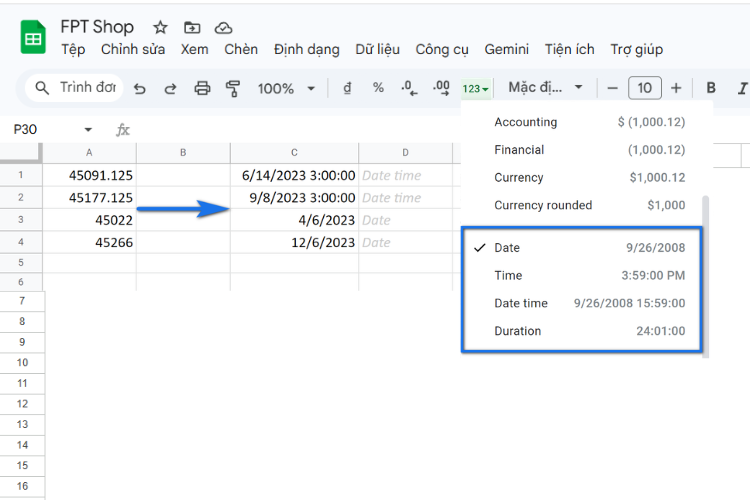
Task: Star the FPT Shop document
Action: (x=160, y=27)
